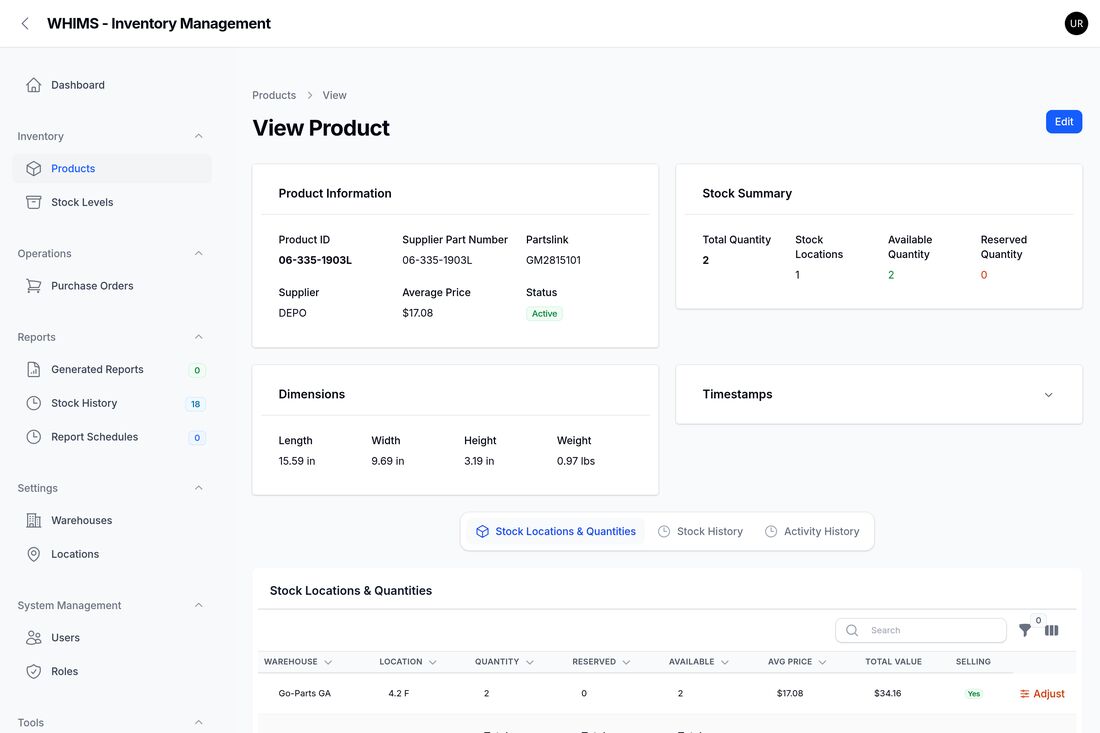Viewport: 1100px width, 733px height.
Task: Sort by Quantity column header
Action: pos(504,662)
